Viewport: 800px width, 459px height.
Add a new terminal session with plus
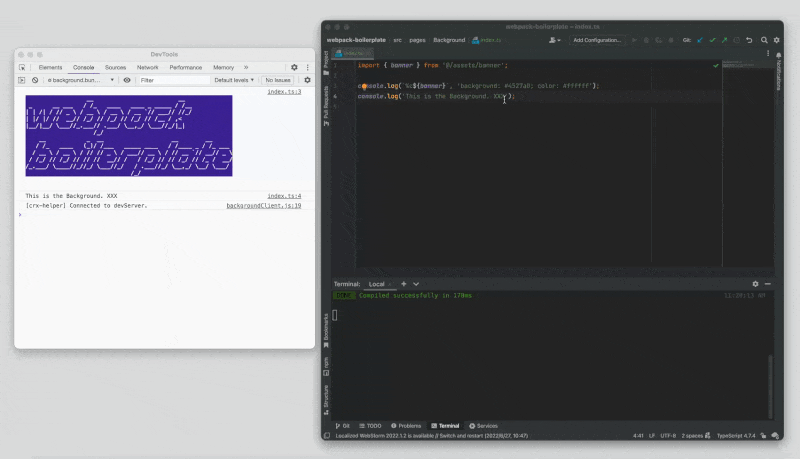[x=404, y=284]
